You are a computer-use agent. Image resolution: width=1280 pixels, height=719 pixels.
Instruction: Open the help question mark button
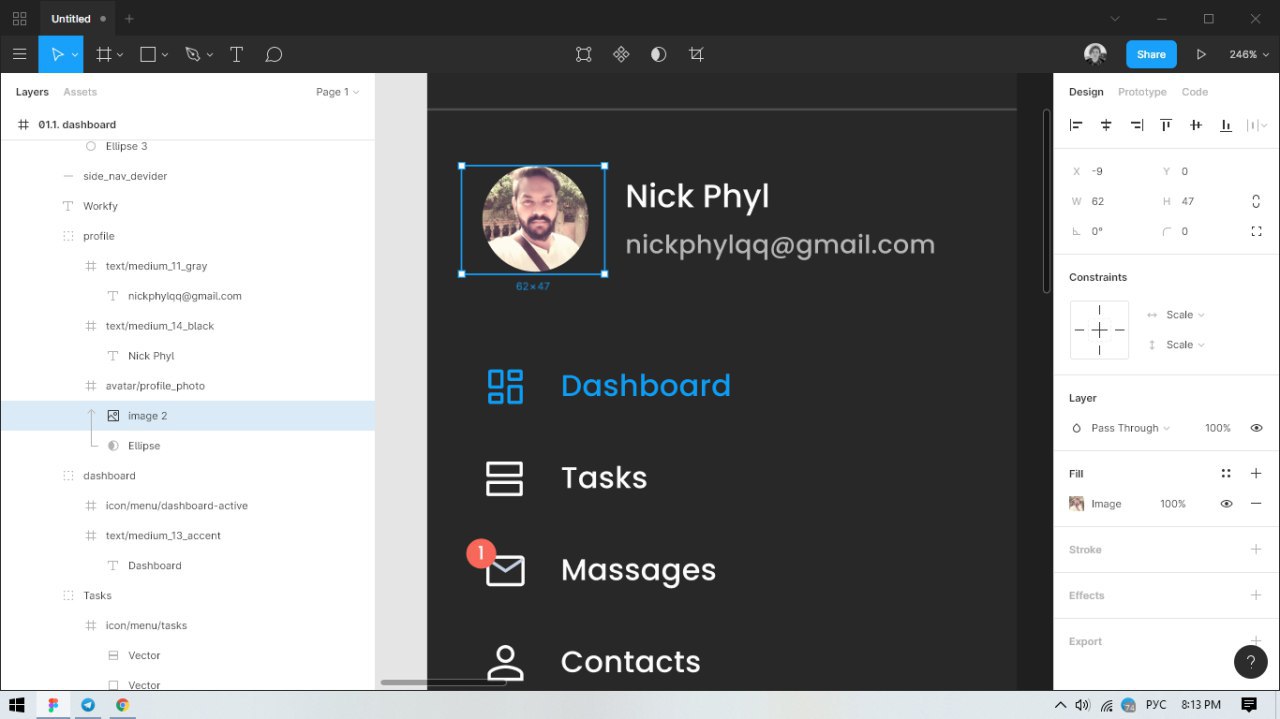[x=1251, y=662]
